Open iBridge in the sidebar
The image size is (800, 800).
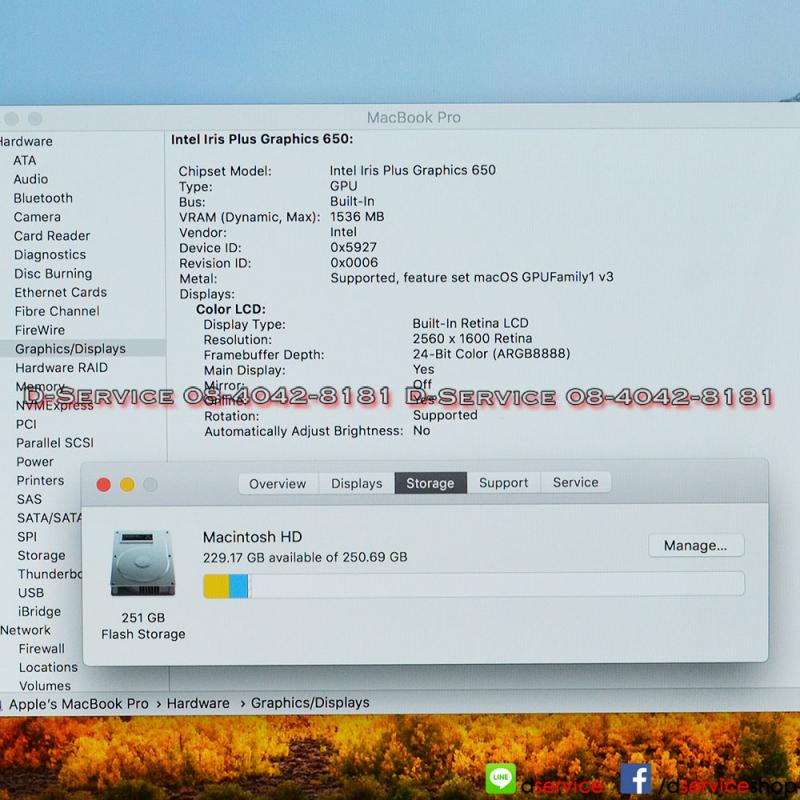click(x=40, y=612)
